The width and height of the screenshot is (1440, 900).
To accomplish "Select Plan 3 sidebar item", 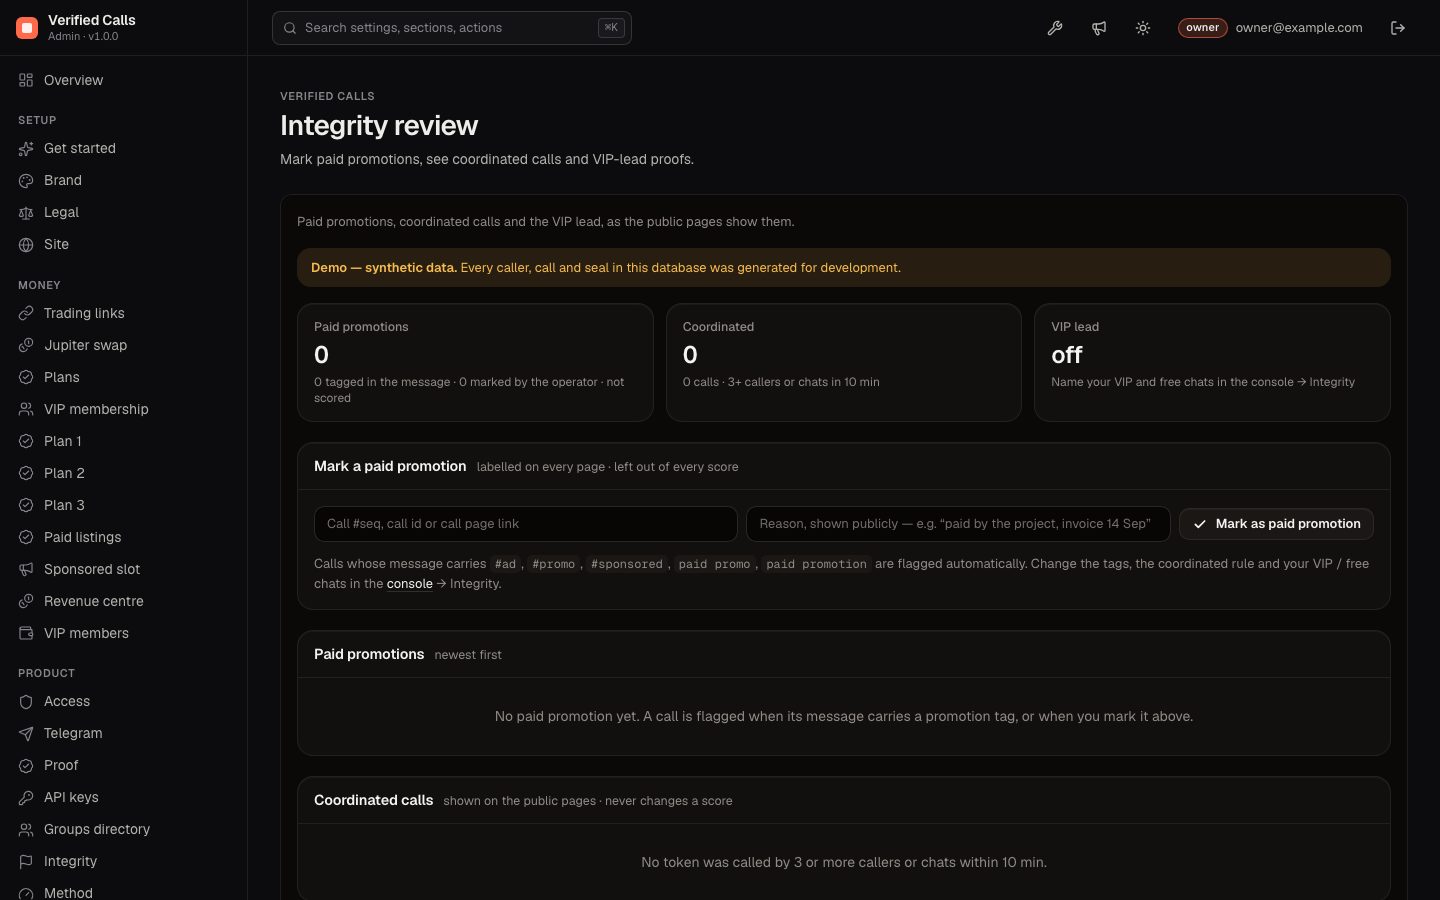I will coord(124,505).
